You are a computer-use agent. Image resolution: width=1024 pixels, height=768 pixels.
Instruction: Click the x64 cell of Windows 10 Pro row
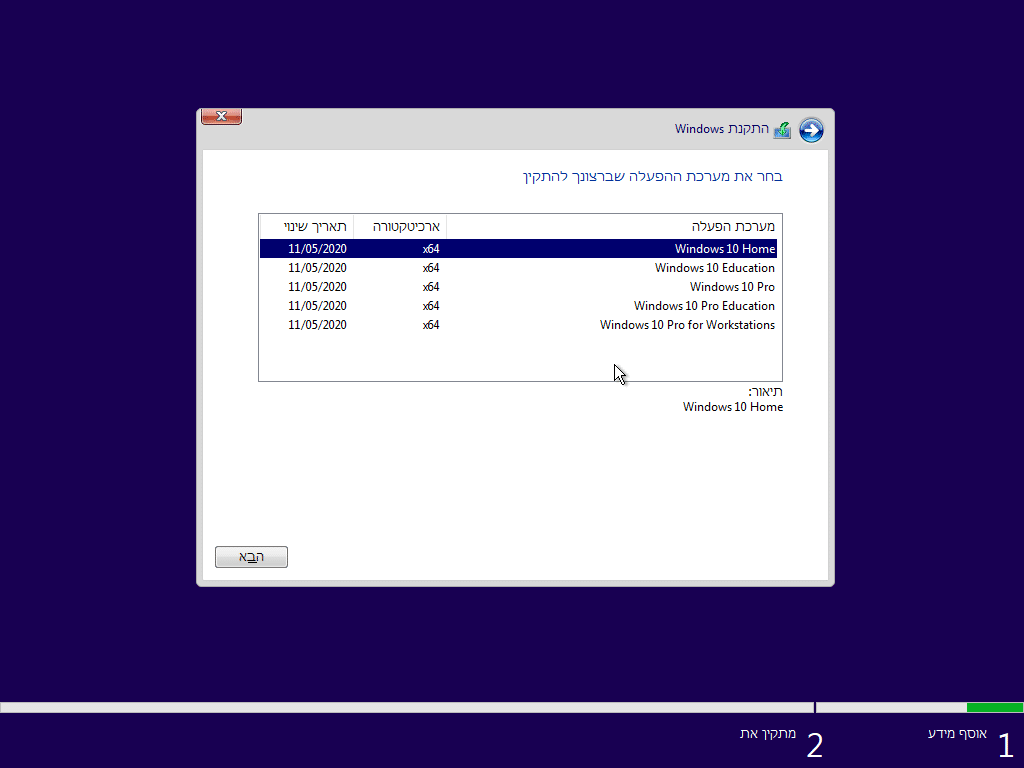(430, 287)
